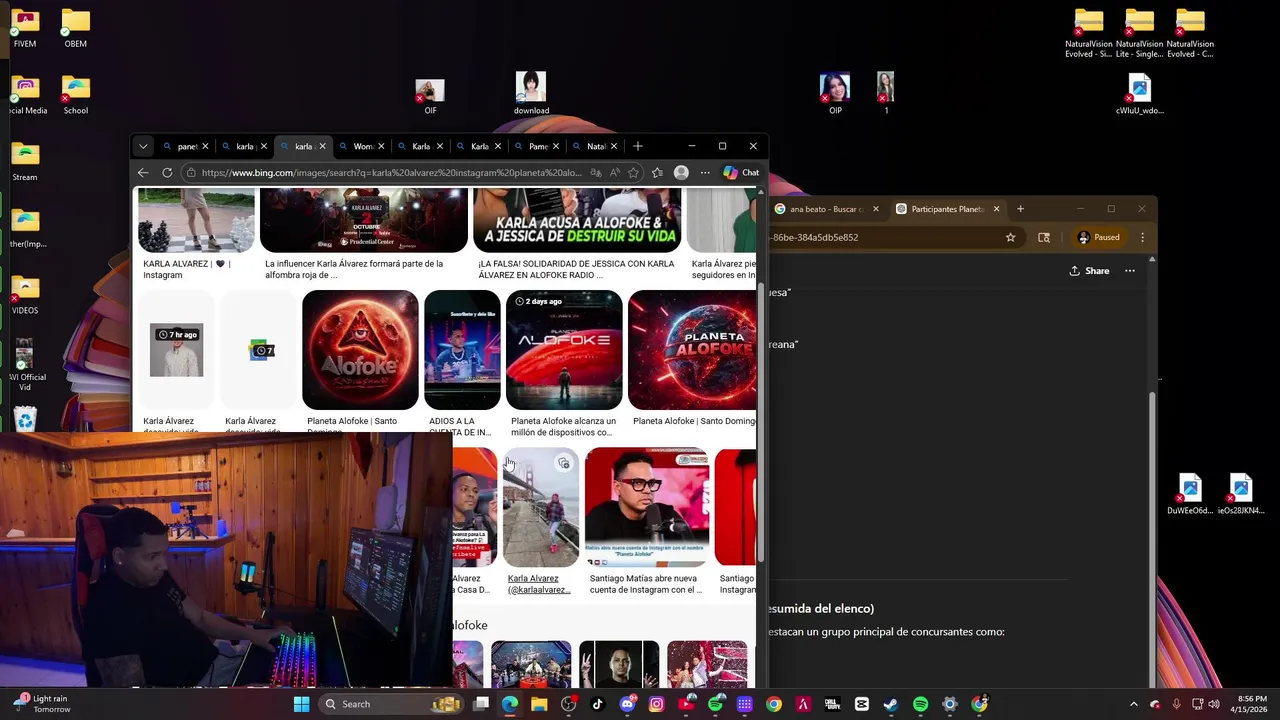The width and height of the screenshot is (1280, 720).
Task: View site information lock icon in Edge
Action: point(190,172)
